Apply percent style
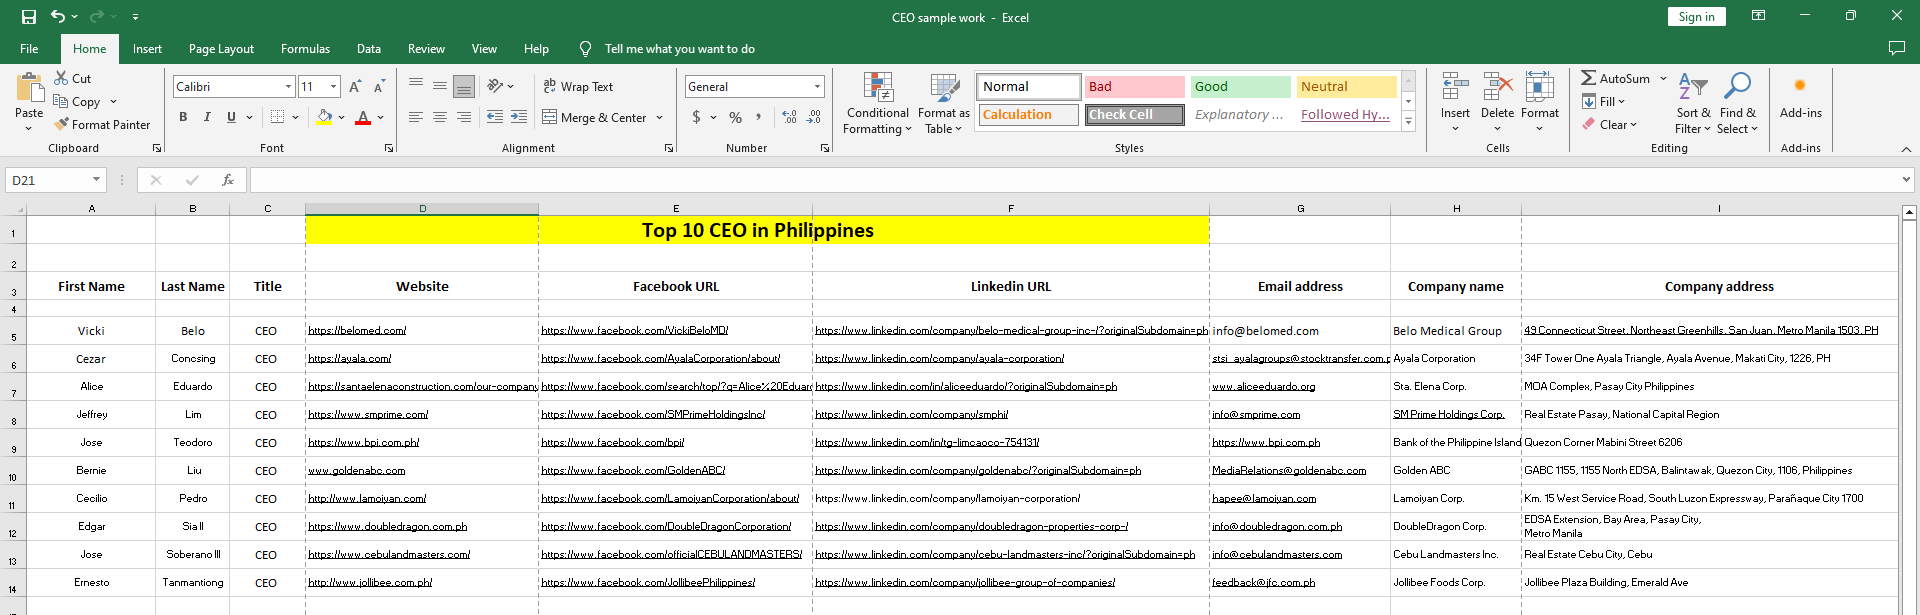The width and height of the screenshot is (1920, 615). 736,117
